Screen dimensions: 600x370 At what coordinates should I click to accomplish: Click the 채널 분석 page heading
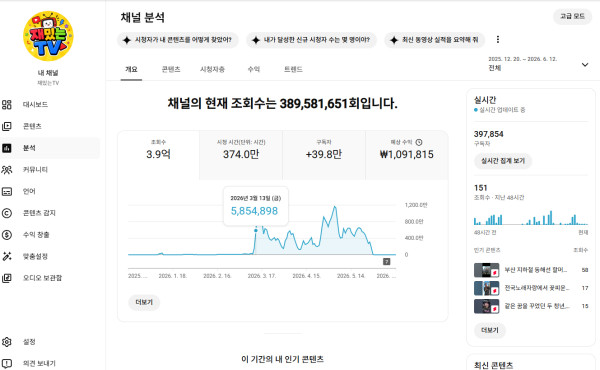point(142,17)
